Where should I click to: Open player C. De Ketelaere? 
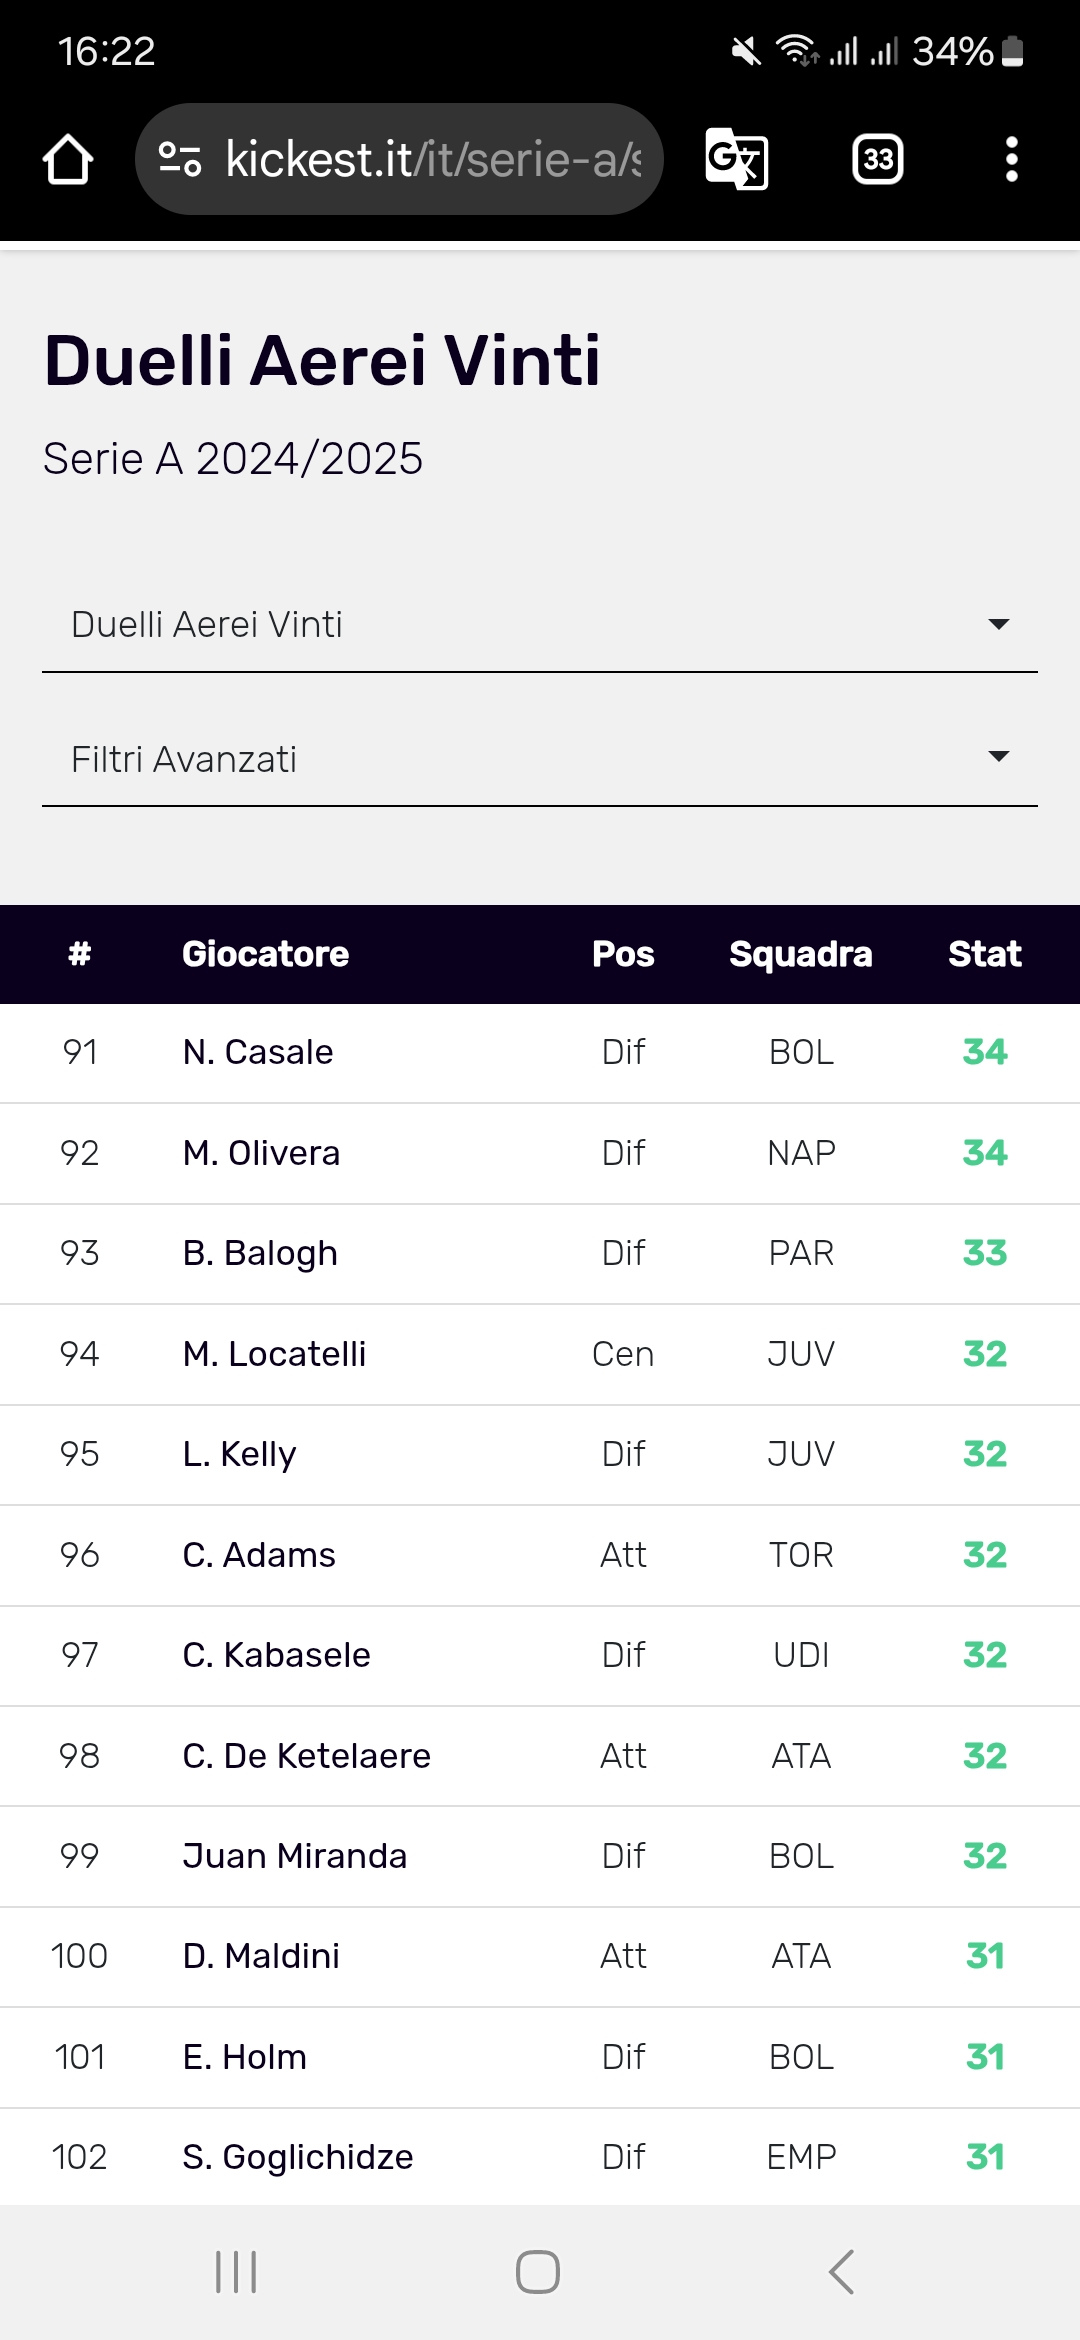pos(307,1756)
